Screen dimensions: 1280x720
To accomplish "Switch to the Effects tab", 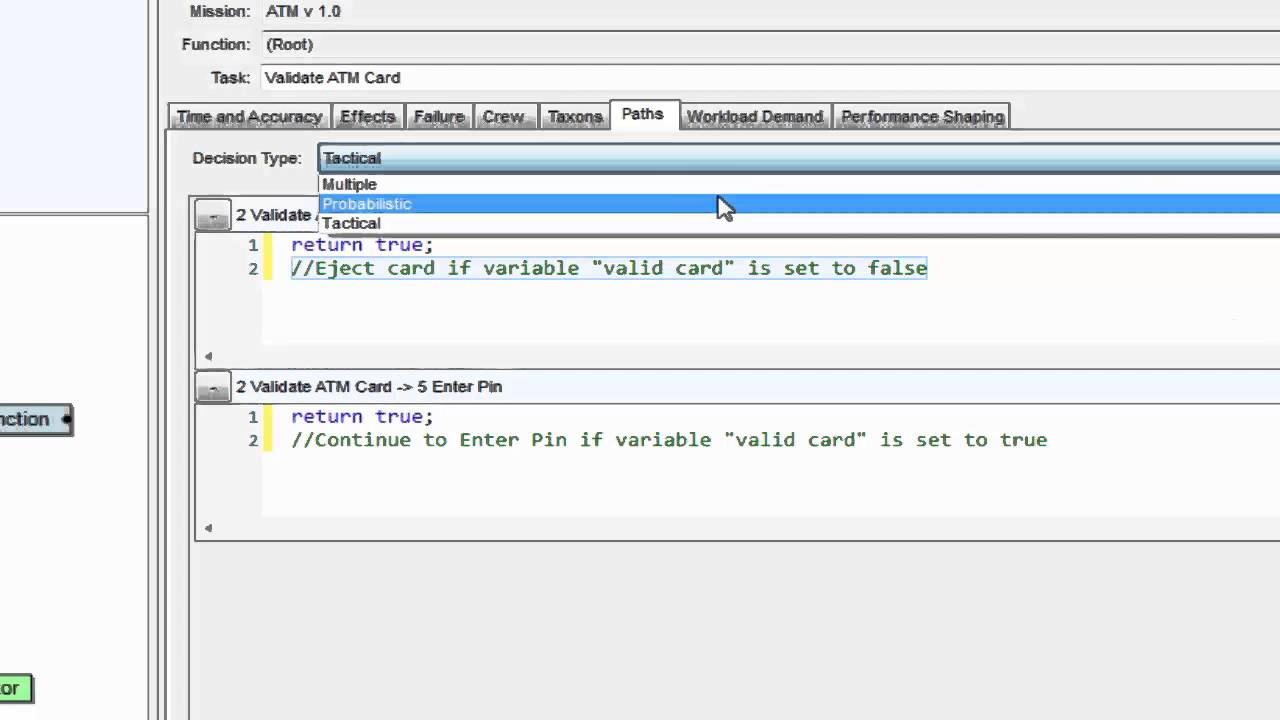I will coord(367,117).
